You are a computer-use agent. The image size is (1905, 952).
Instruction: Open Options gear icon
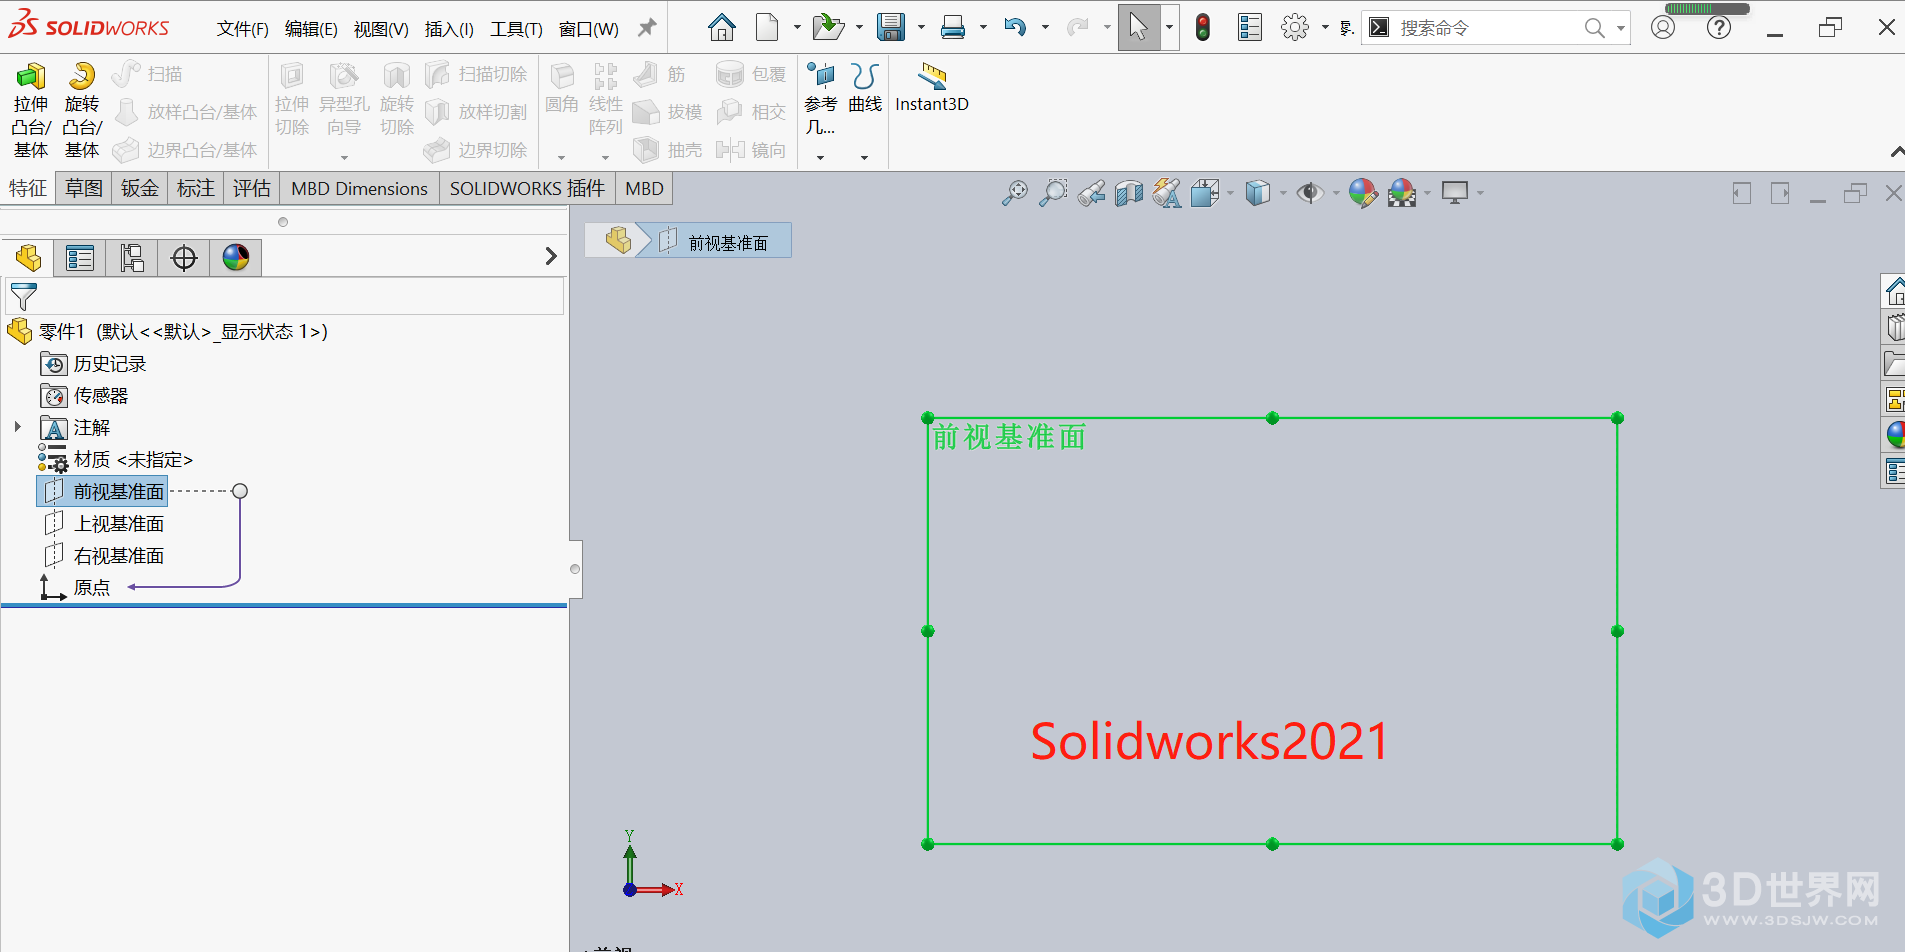pos(1295,27)
